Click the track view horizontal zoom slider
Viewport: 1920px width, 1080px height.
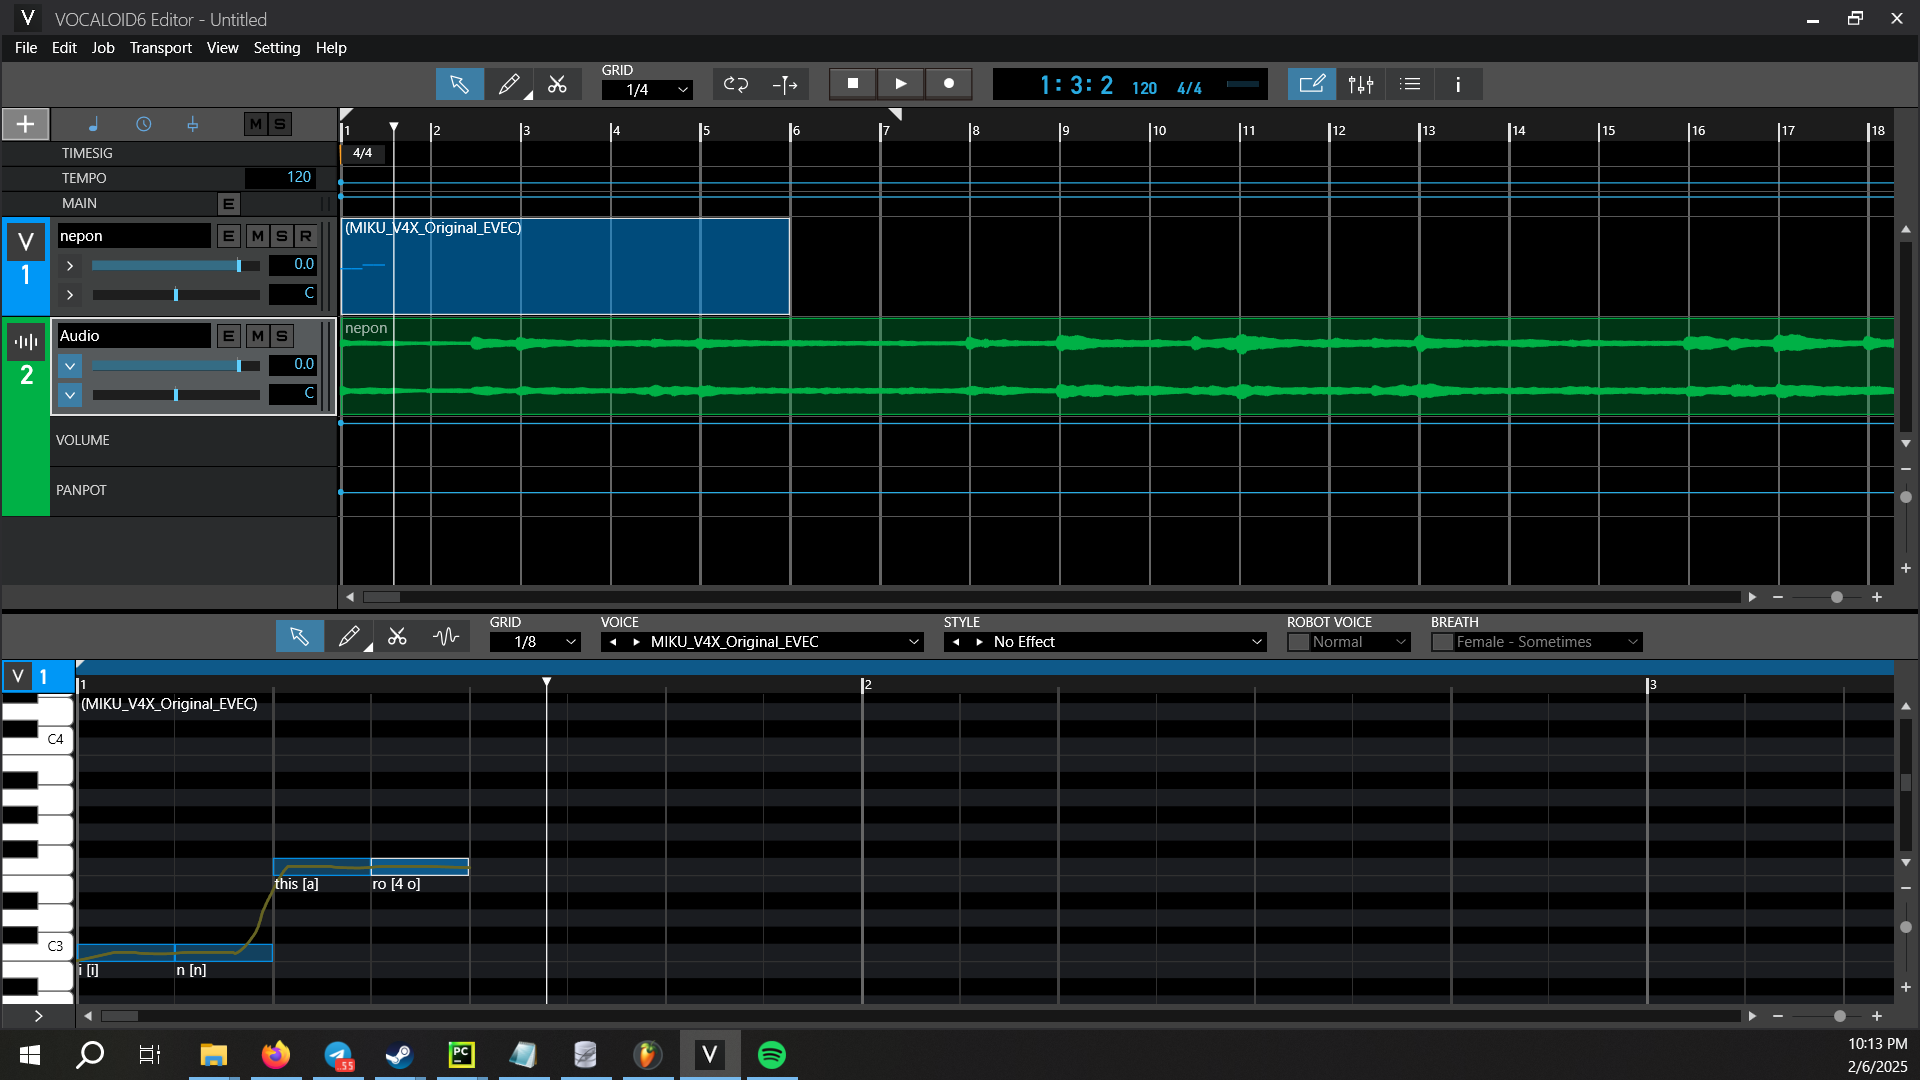point(1827,597)
